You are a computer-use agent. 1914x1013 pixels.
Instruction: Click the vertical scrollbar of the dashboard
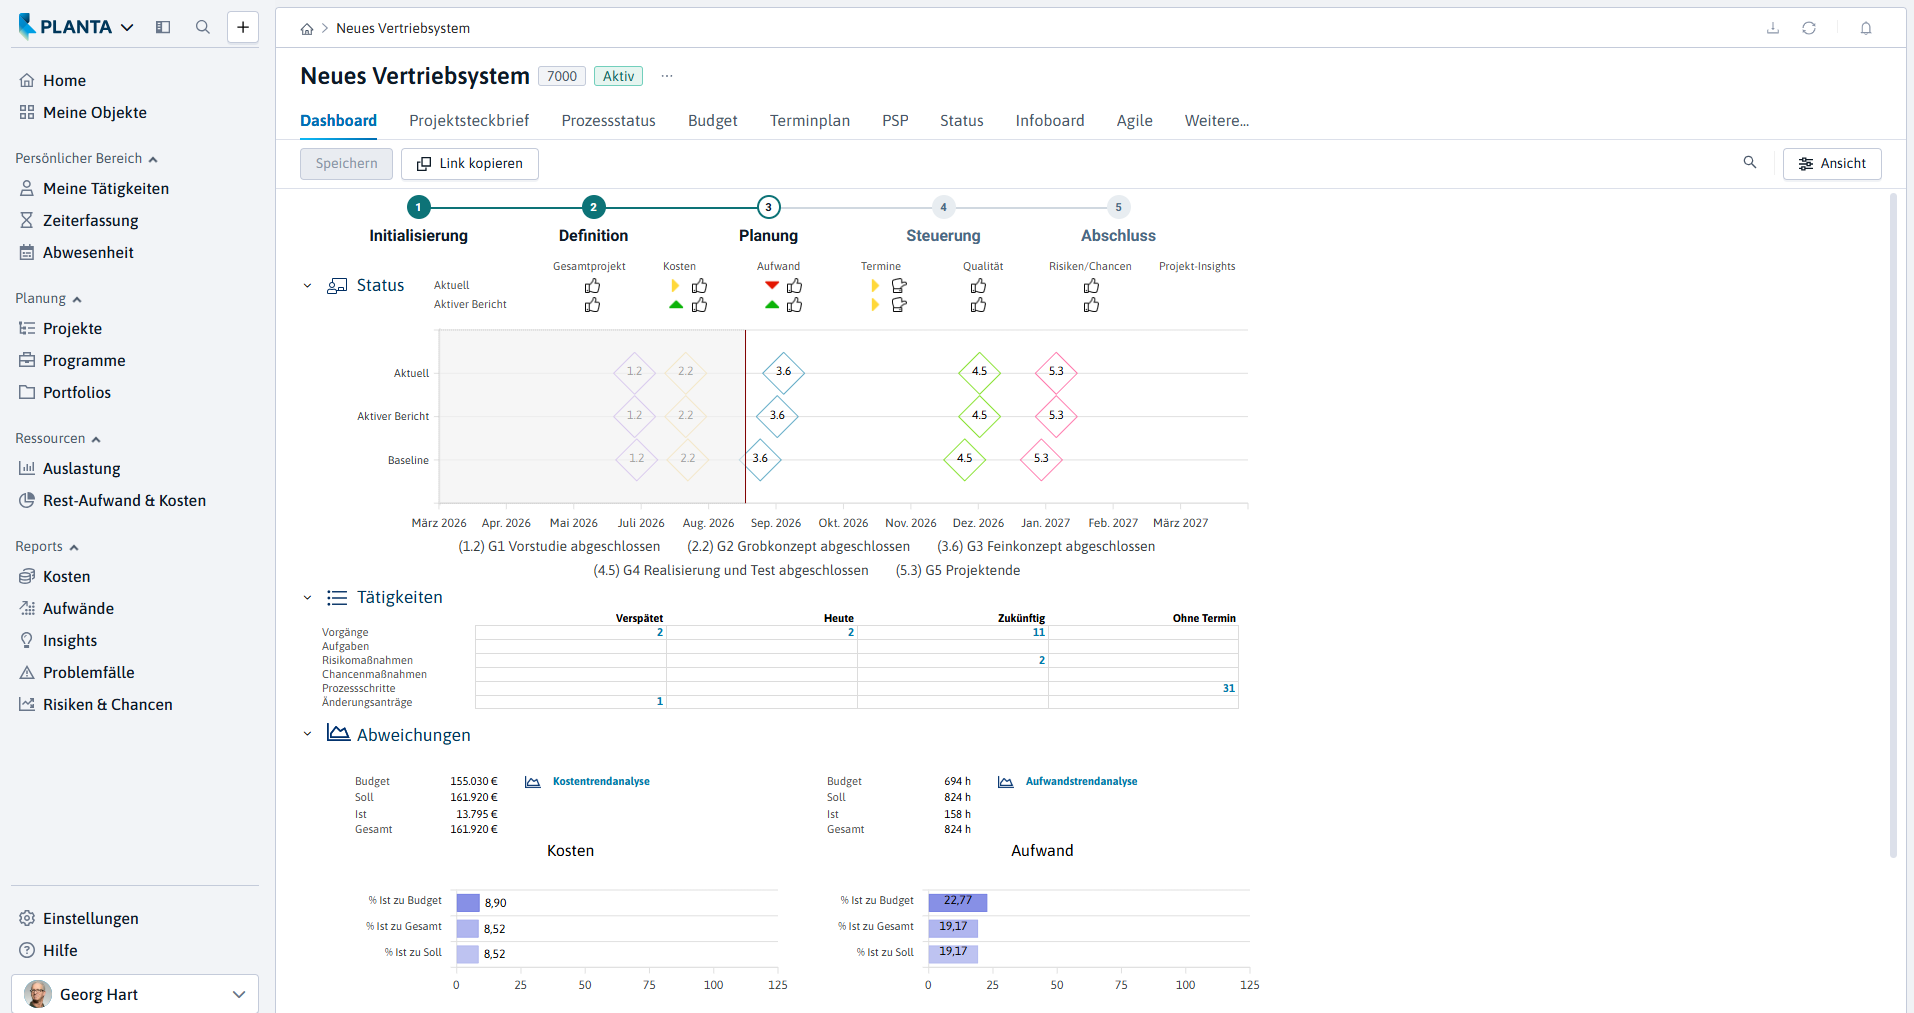tap(1893, 525)
